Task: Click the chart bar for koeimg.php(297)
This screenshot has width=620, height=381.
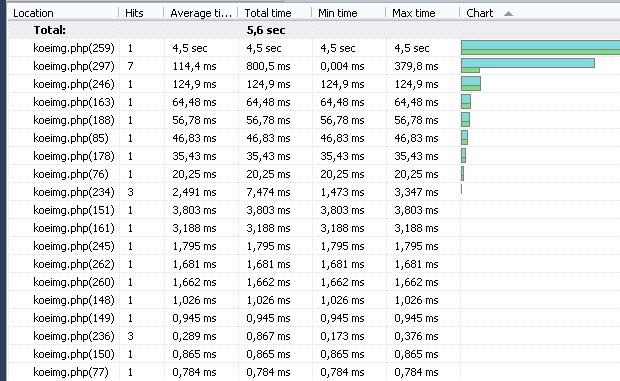Action: (x=528, y=65)
